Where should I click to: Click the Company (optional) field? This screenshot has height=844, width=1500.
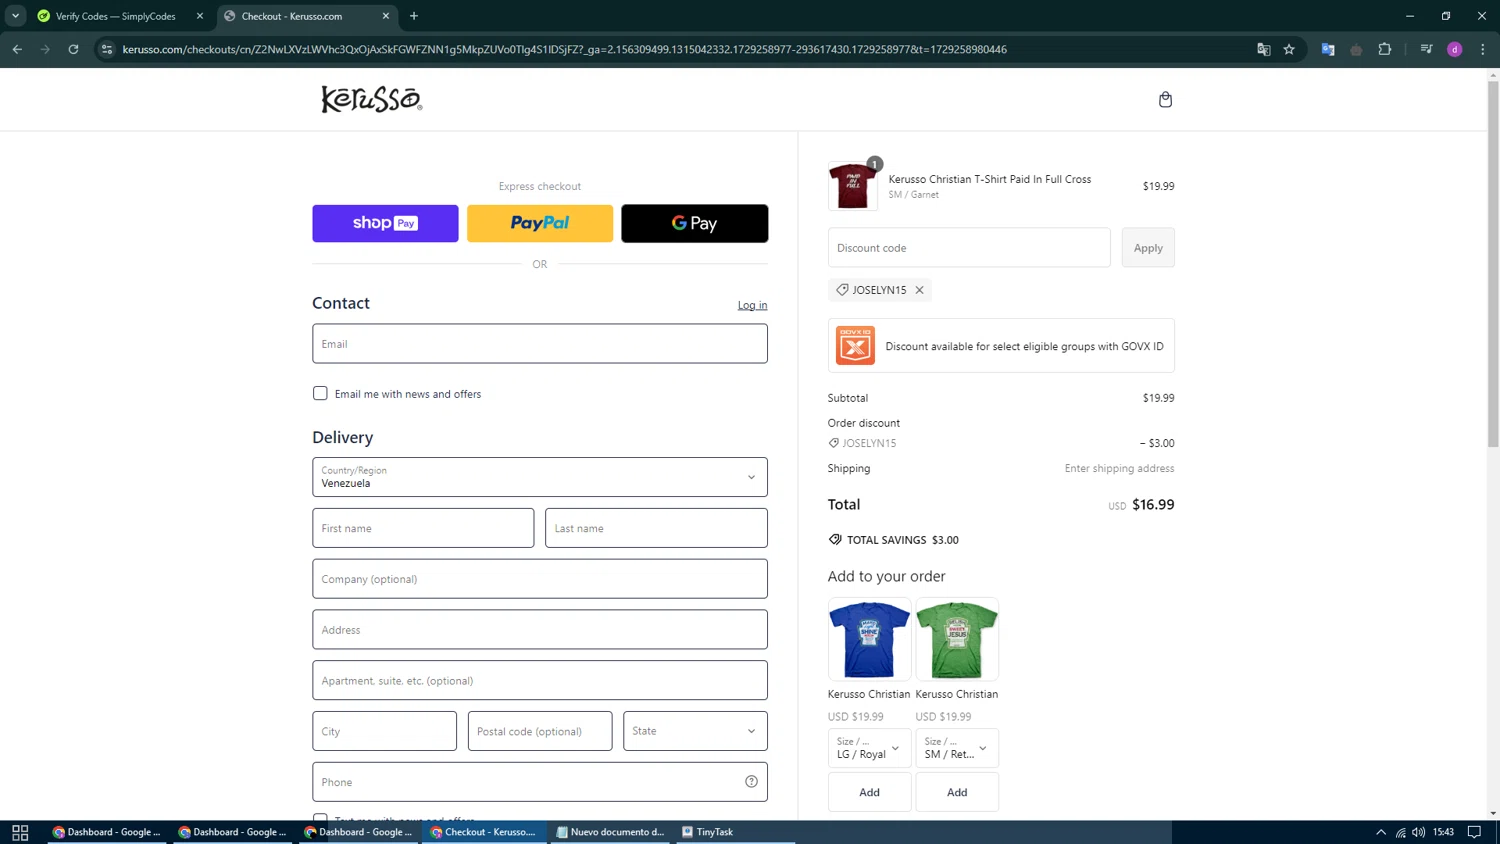click(x=540, y=579)
